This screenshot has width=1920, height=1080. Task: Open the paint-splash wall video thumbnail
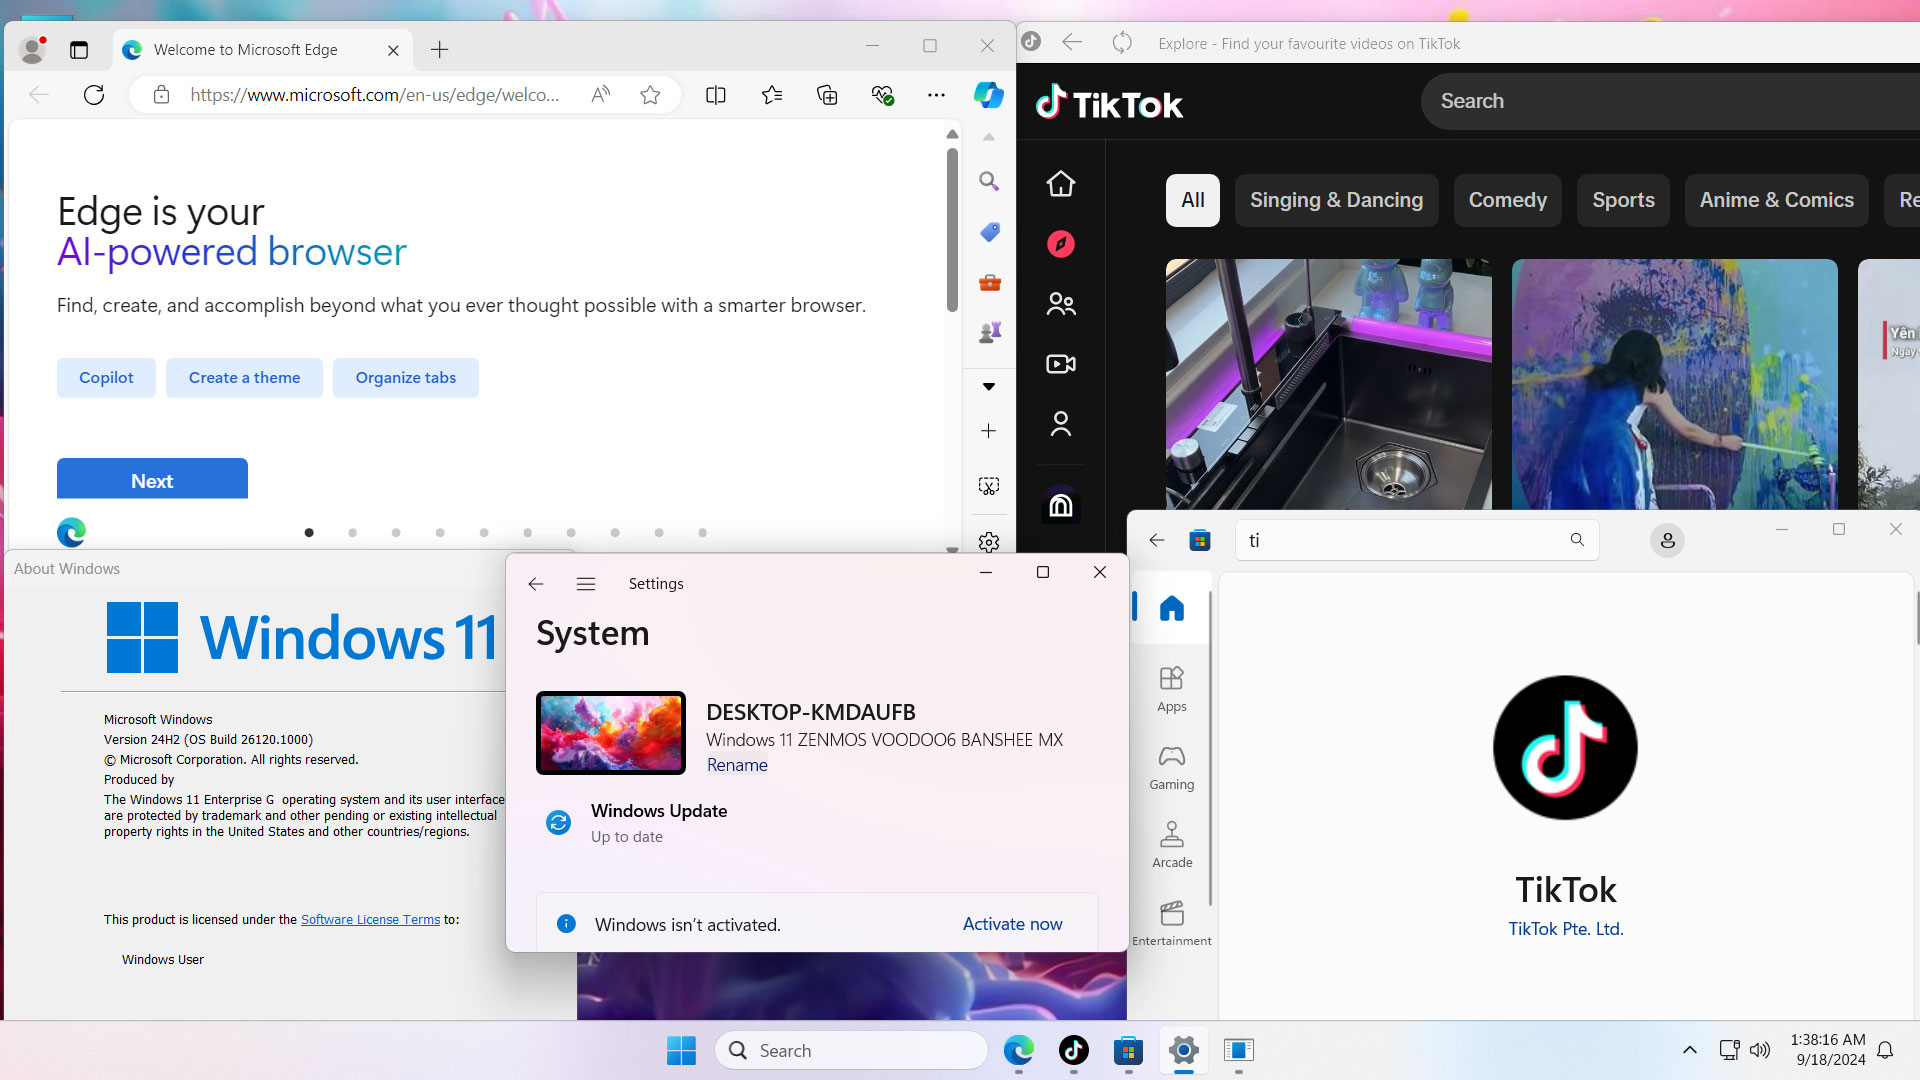click(1674, 384)
